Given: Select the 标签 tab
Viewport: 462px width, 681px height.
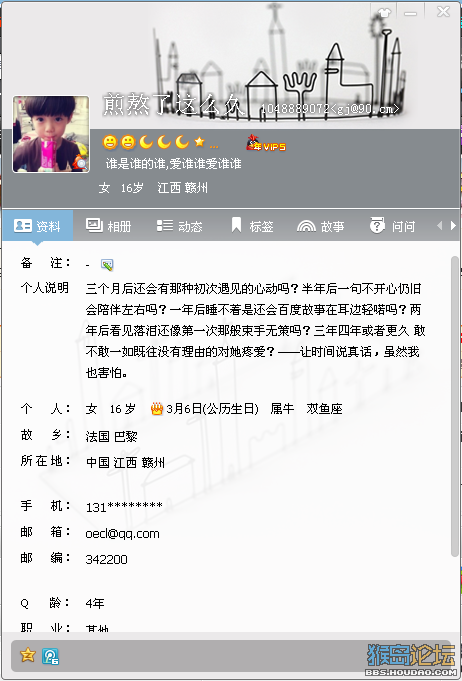Looking at the screenshot, I should point(252,226).
